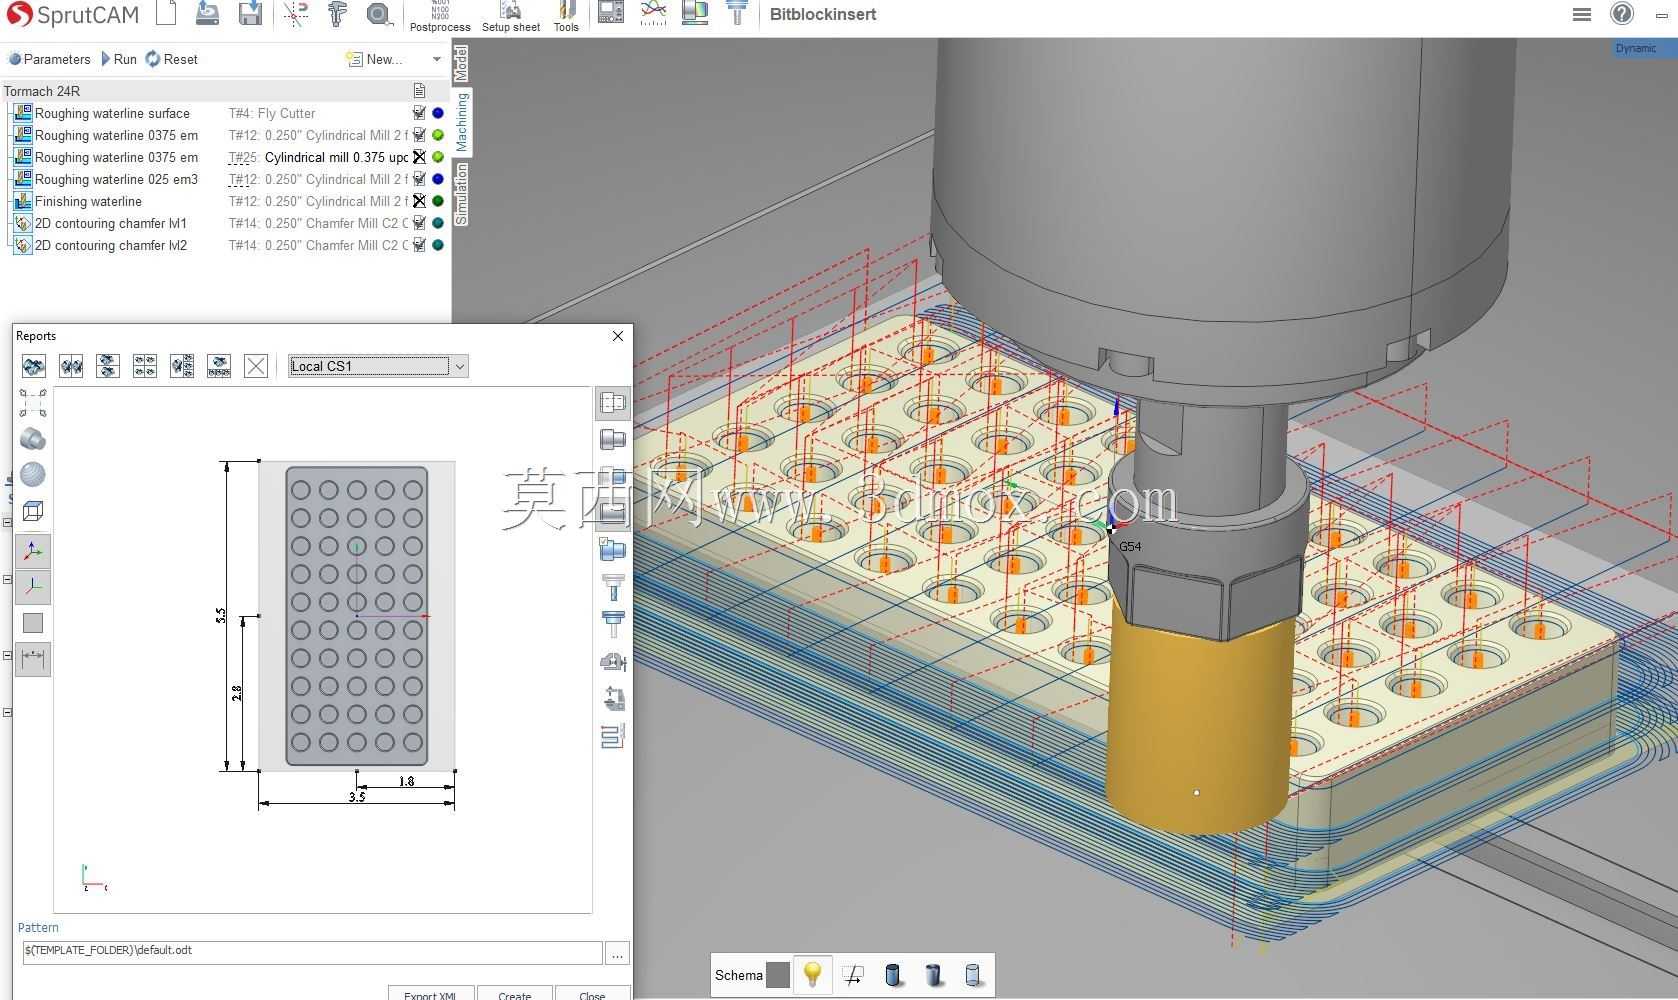Switch to the Machining tab

461,122
